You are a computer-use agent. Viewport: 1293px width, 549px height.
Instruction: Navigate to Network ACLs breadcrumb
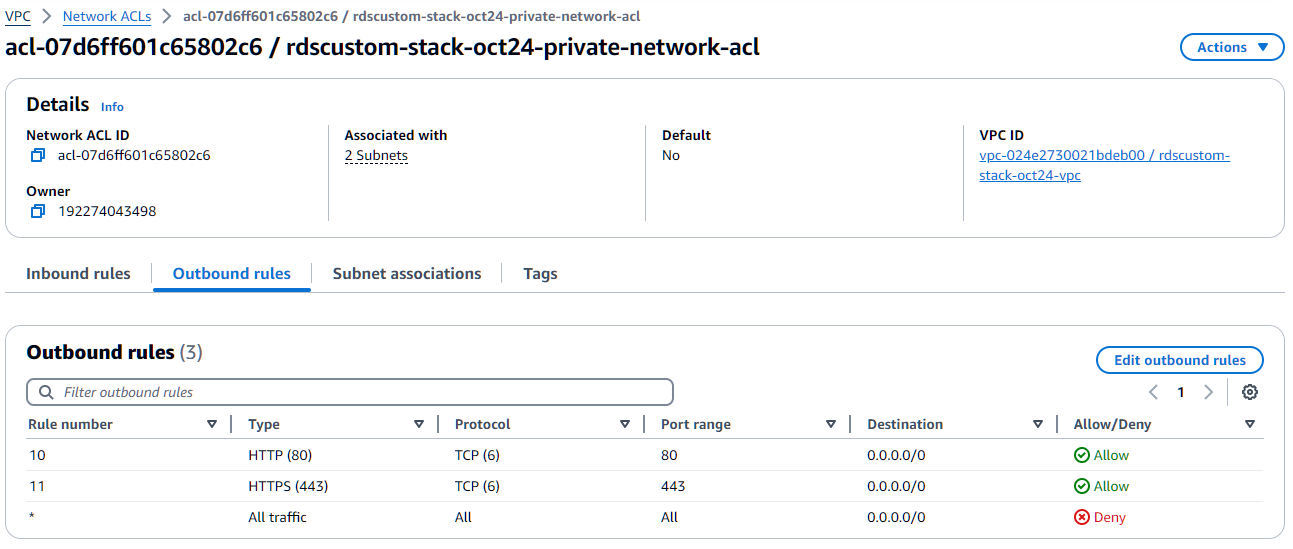tap(107, 16)
